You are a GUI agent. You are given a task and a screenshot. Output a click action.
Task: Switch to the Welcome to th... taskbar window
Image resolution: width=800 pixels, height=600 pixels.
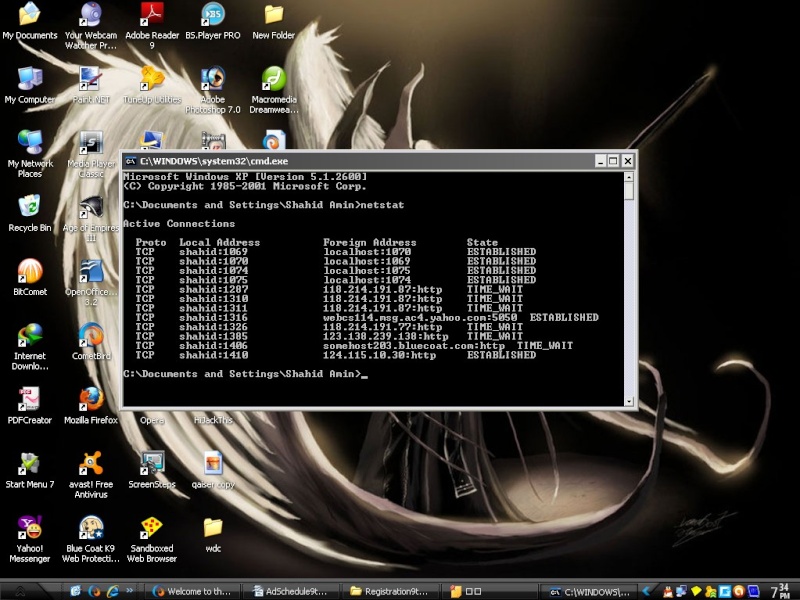(192, 591)
